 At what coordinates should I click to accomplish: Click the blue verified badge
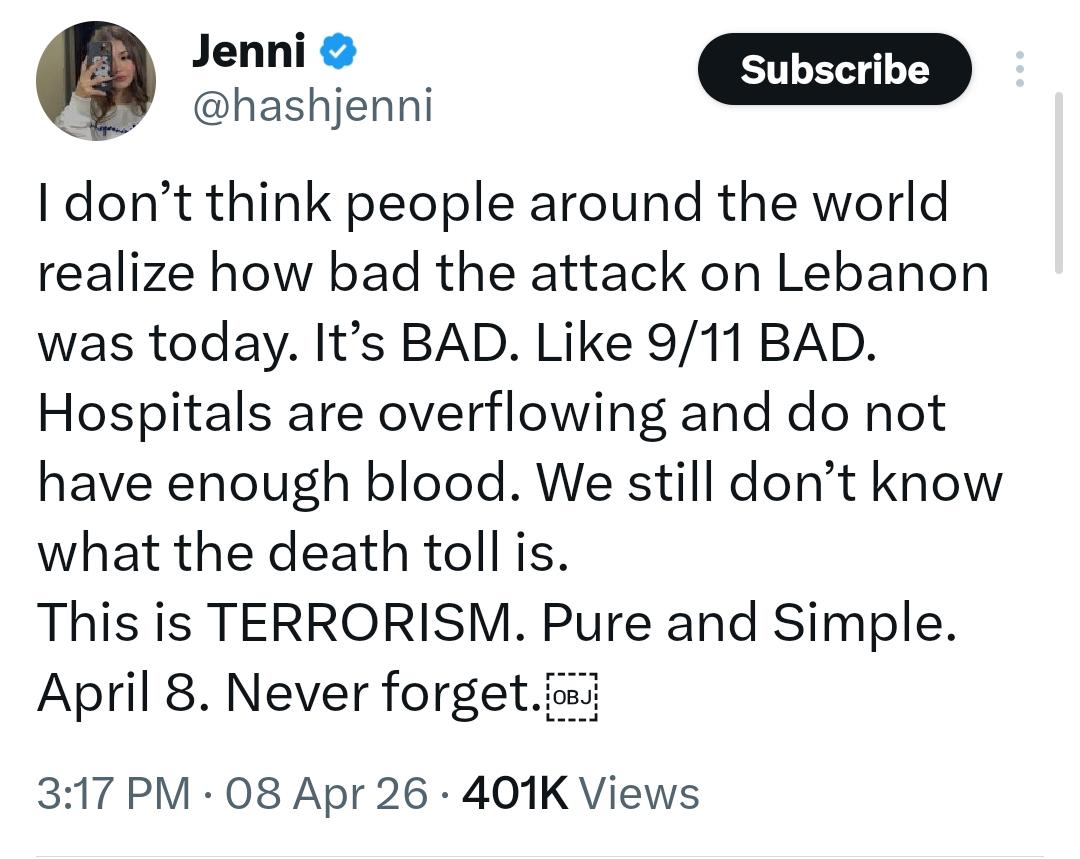(x=340, y=53)
